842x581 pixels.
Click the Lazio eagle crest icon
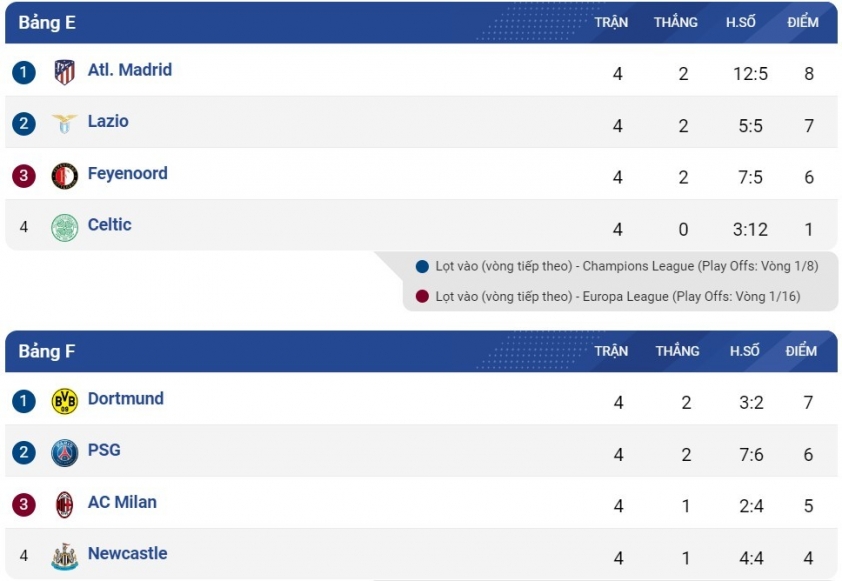pos(64,124)
